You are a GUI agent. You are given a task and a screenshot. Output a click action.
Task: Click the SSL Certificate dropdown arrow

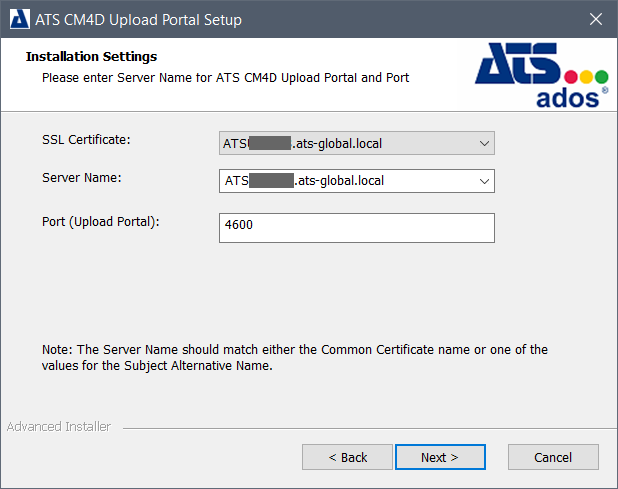tap(484, 143)
